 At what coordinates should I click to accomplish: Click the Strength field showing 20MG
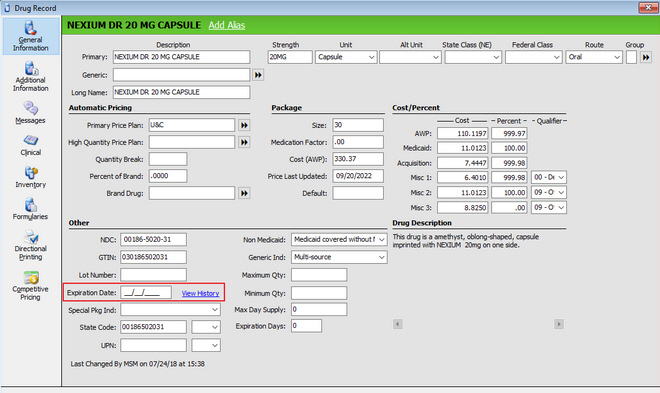290,57
